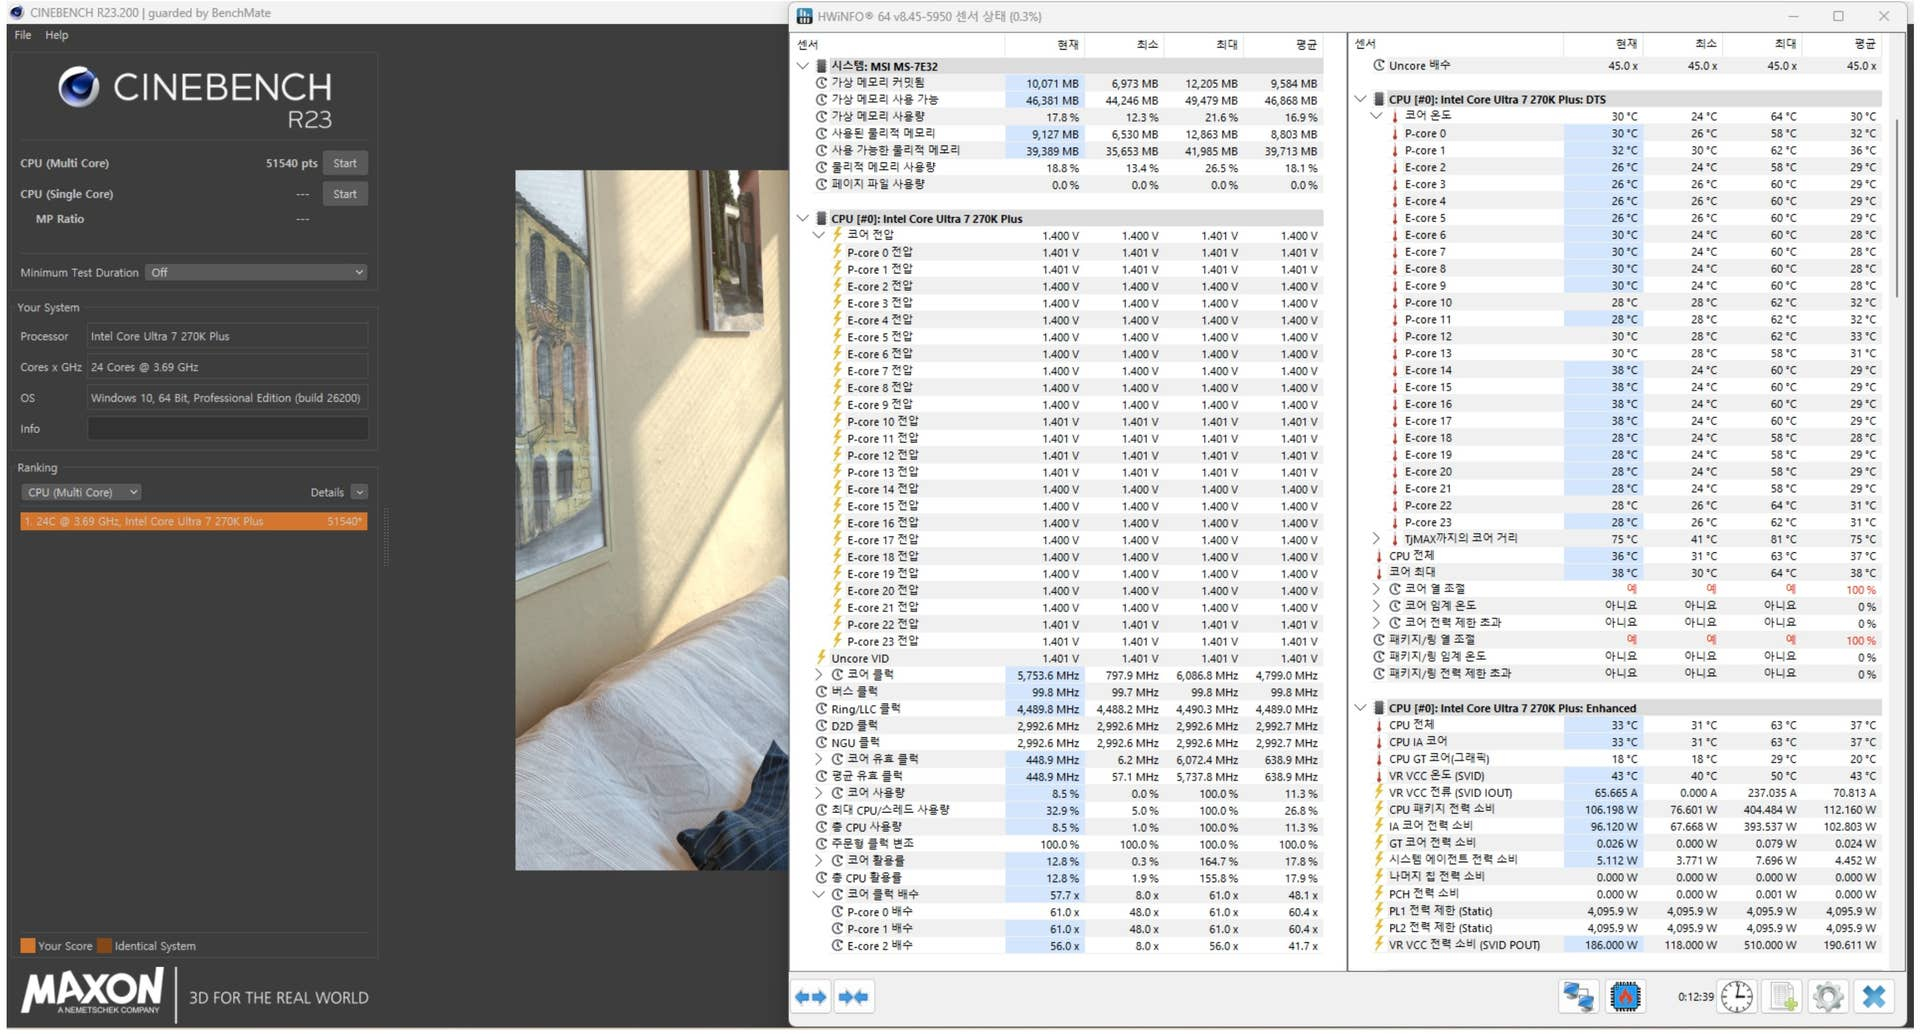Close sensors with the blue X icon
Viewport: 1920px width, 1034px height.
[x=1873, y=997]
